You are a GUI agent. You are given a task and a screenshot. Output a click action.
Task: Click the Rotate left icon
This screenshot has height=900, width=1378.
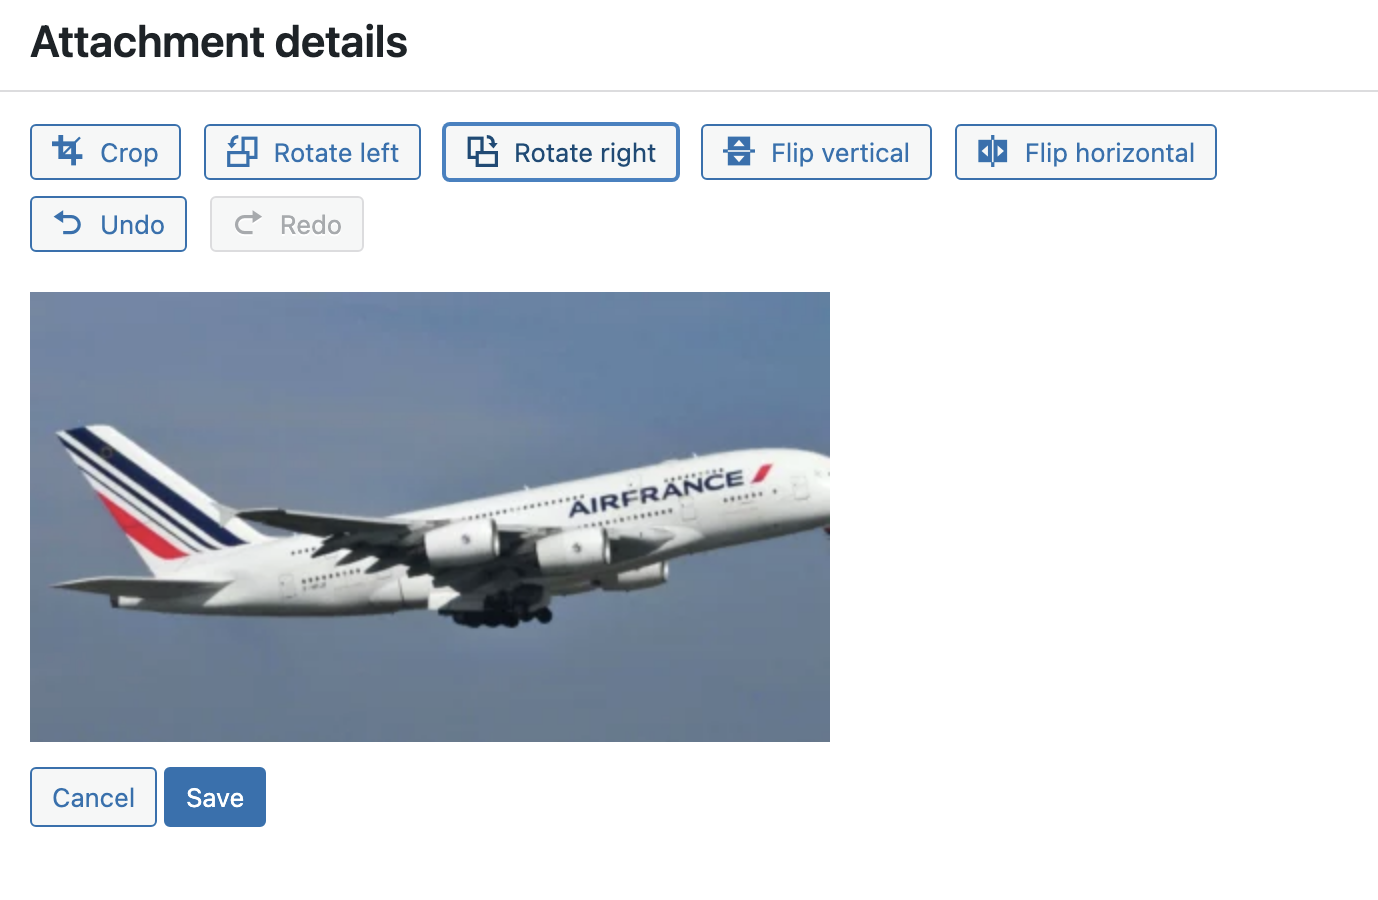point(242,151)
